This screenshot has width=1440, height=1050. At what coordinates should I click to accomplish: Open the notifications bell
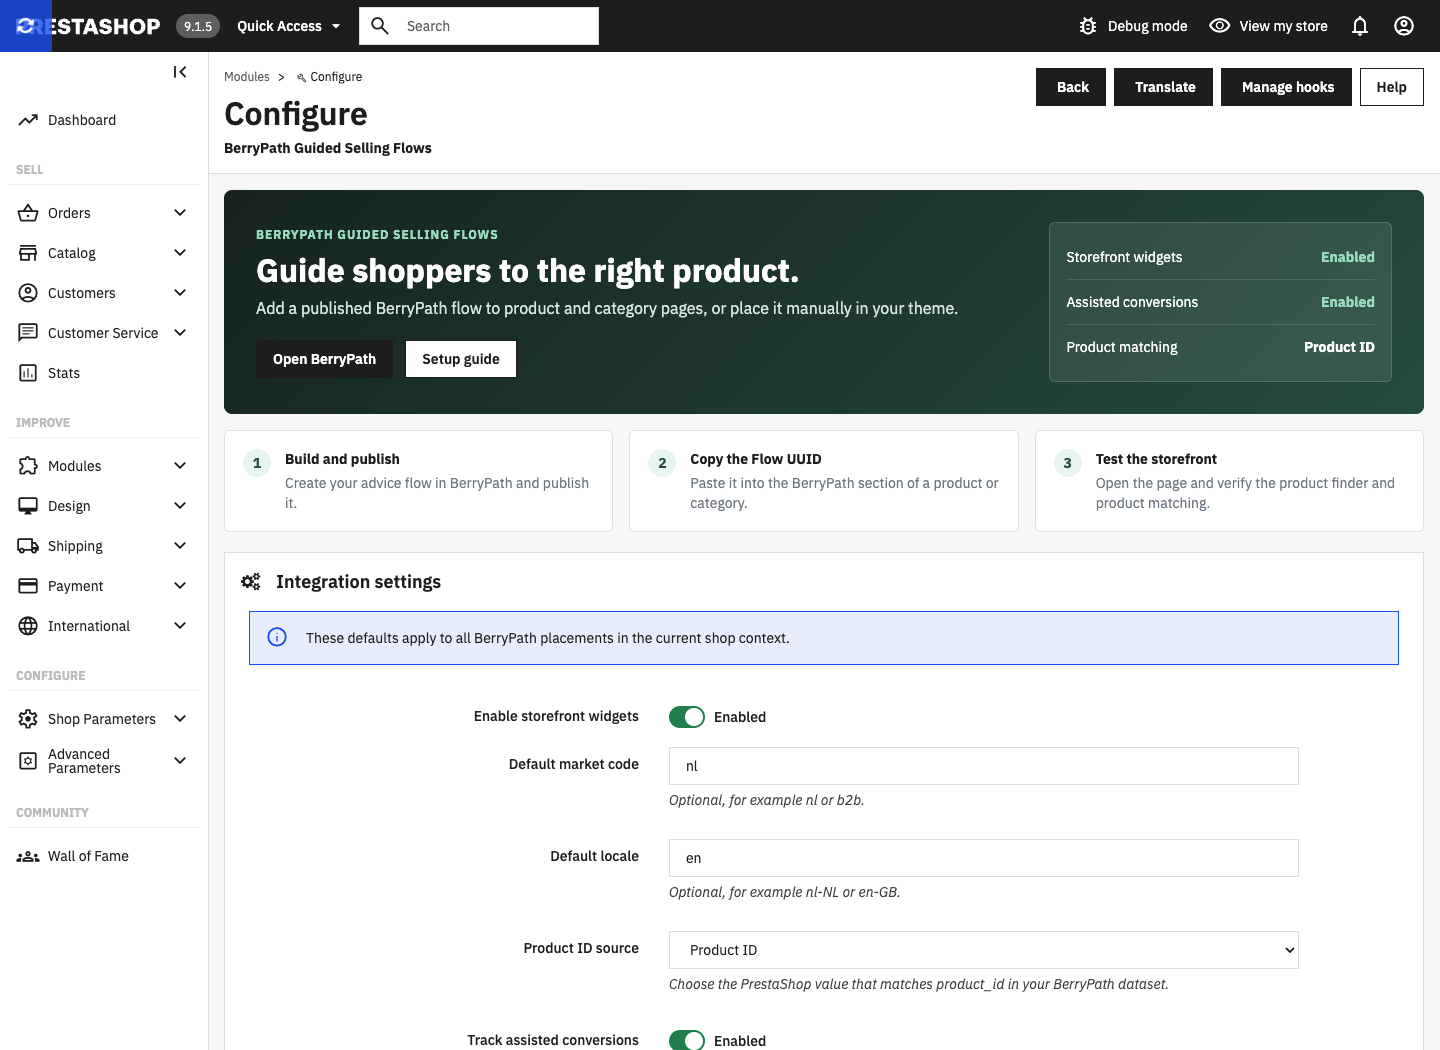(1360, 26)
